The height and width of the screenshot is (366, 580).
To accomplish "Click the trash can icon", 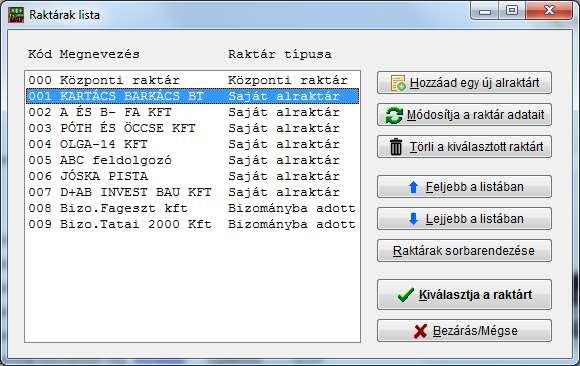I will tap(396, 147).
